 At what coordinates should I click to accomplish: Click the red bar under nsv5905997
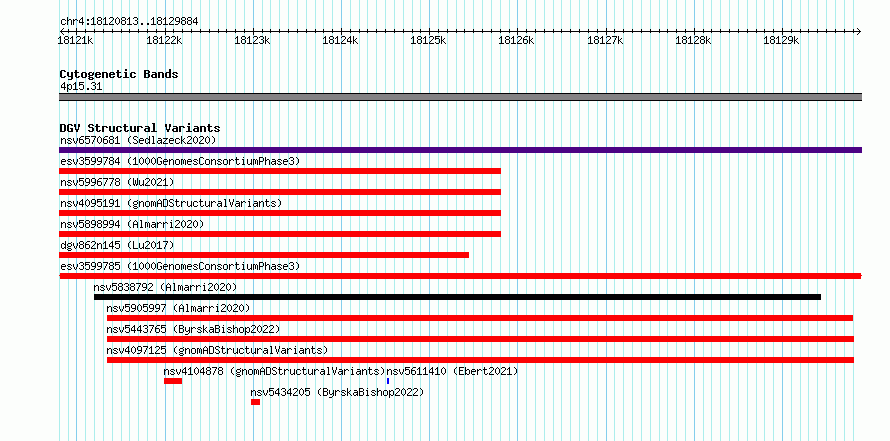pos(480,318)
